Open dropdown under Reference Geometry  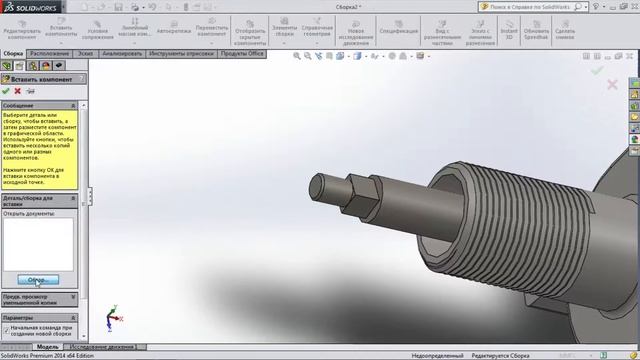coord(317,43)
